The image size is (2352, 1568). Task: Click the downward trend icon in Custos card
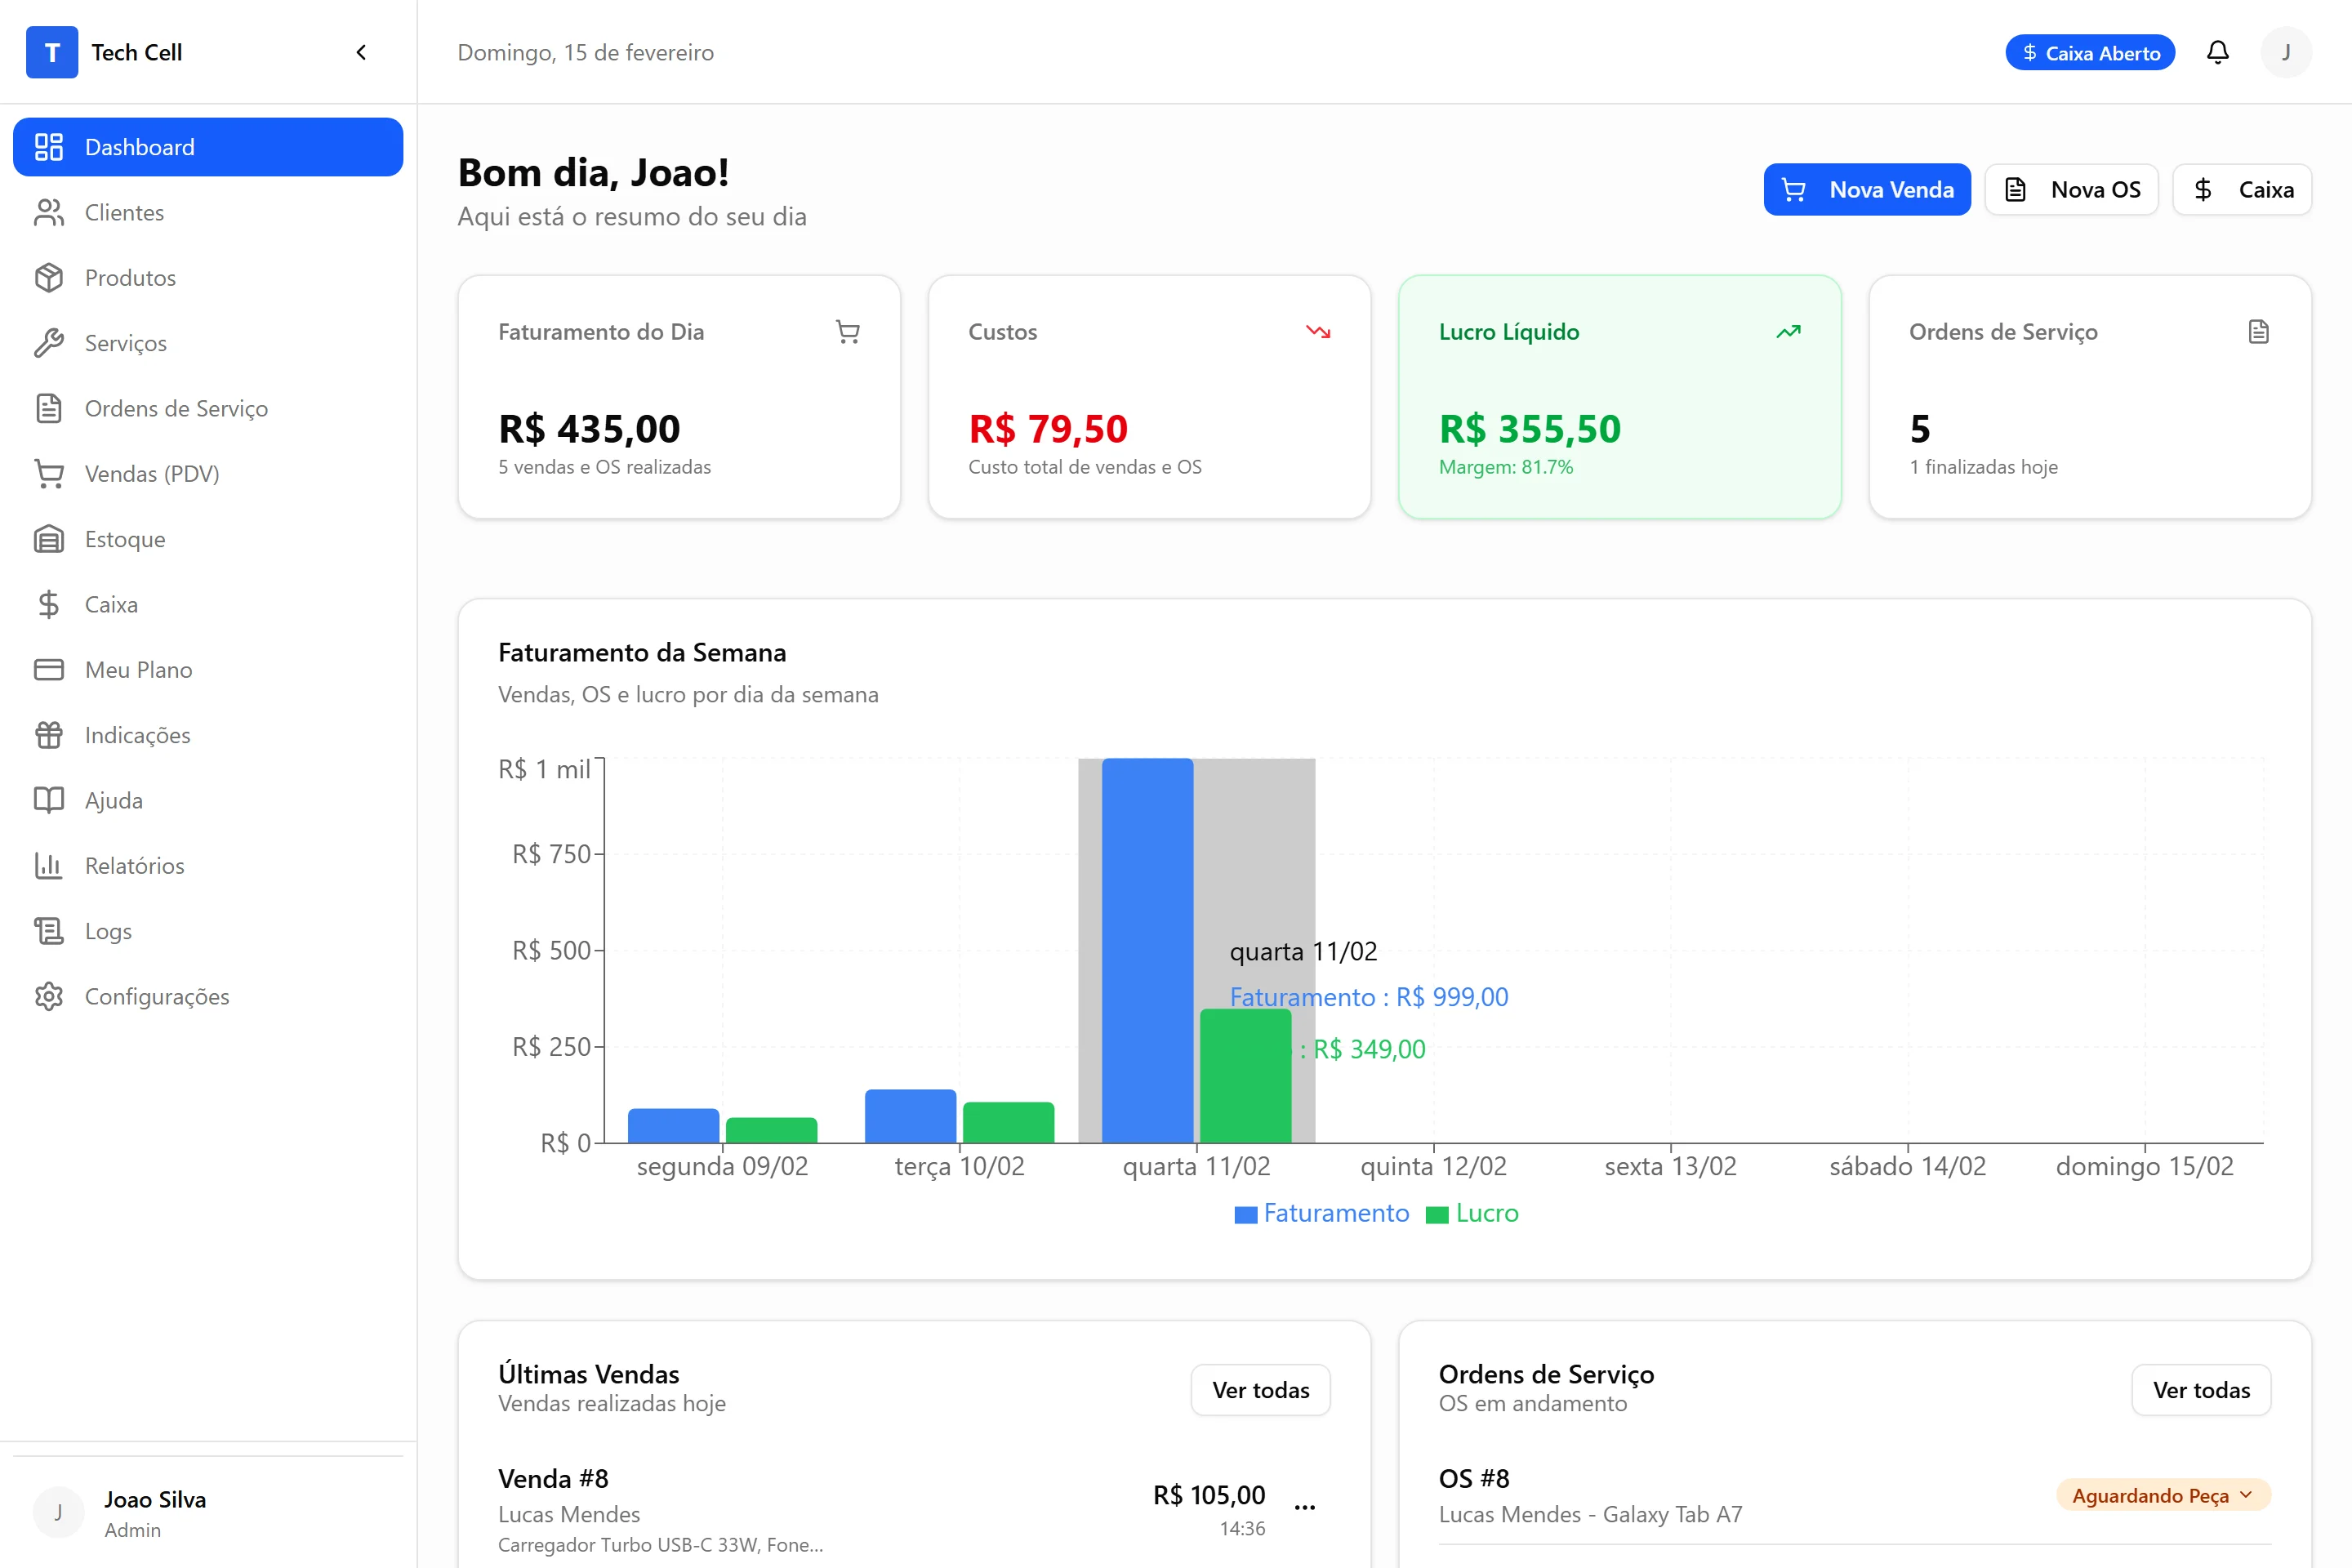[1318, 332]
